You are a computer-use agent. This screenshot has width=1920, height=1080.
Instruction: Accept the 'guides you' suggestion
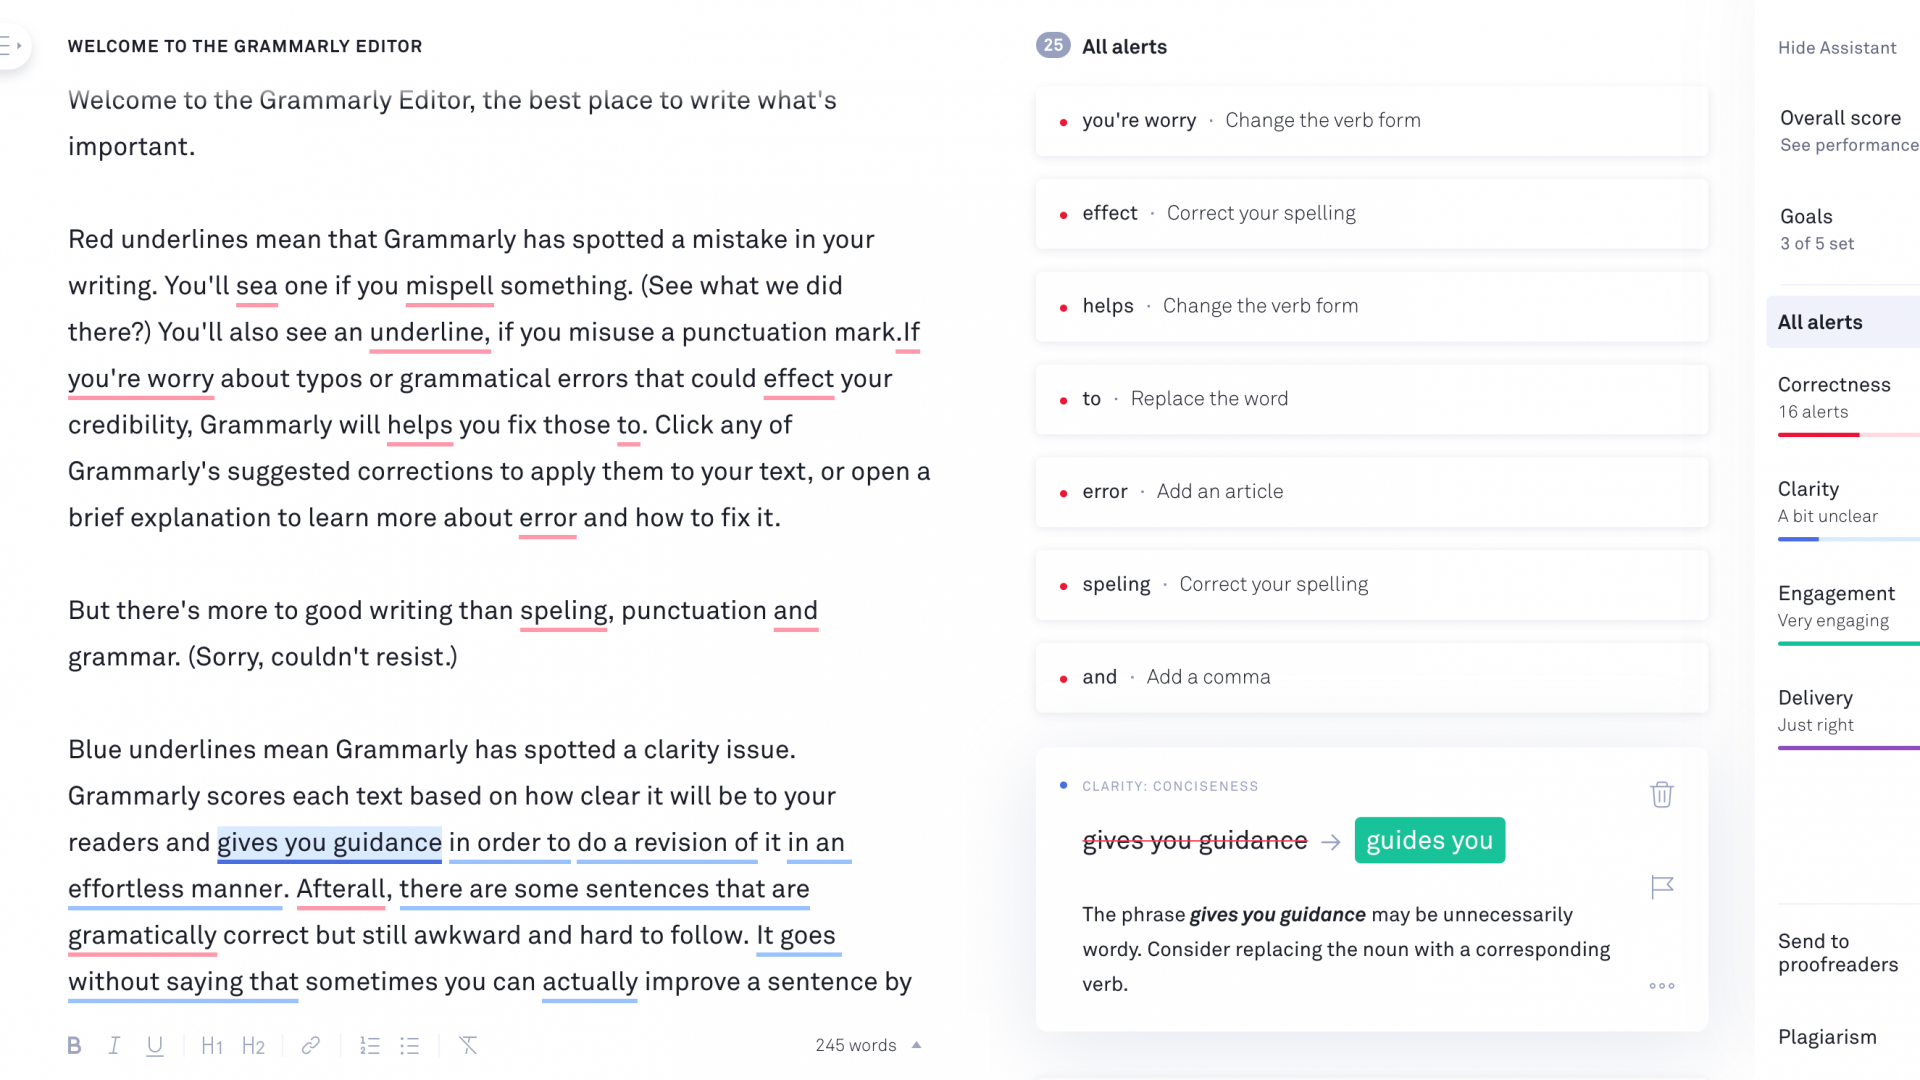pyautogui.click(x=1429, y=840)
